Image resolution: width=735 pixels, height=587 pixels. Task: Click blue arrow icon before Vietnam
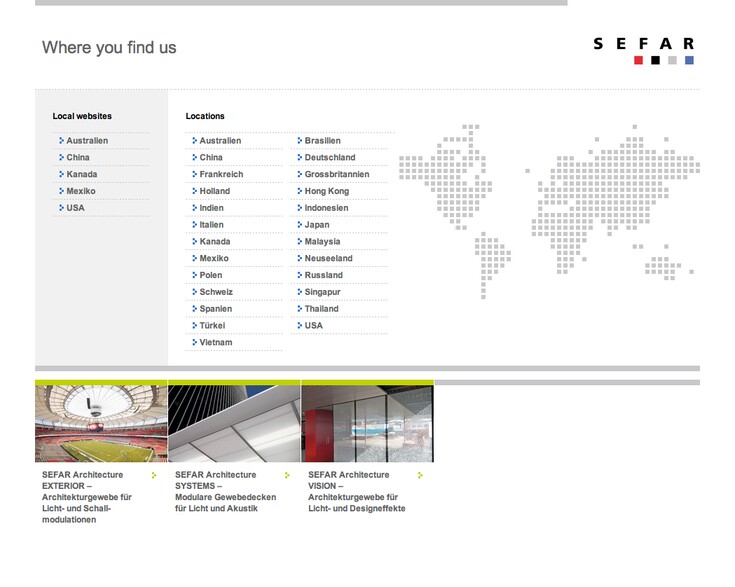(195, 342)
